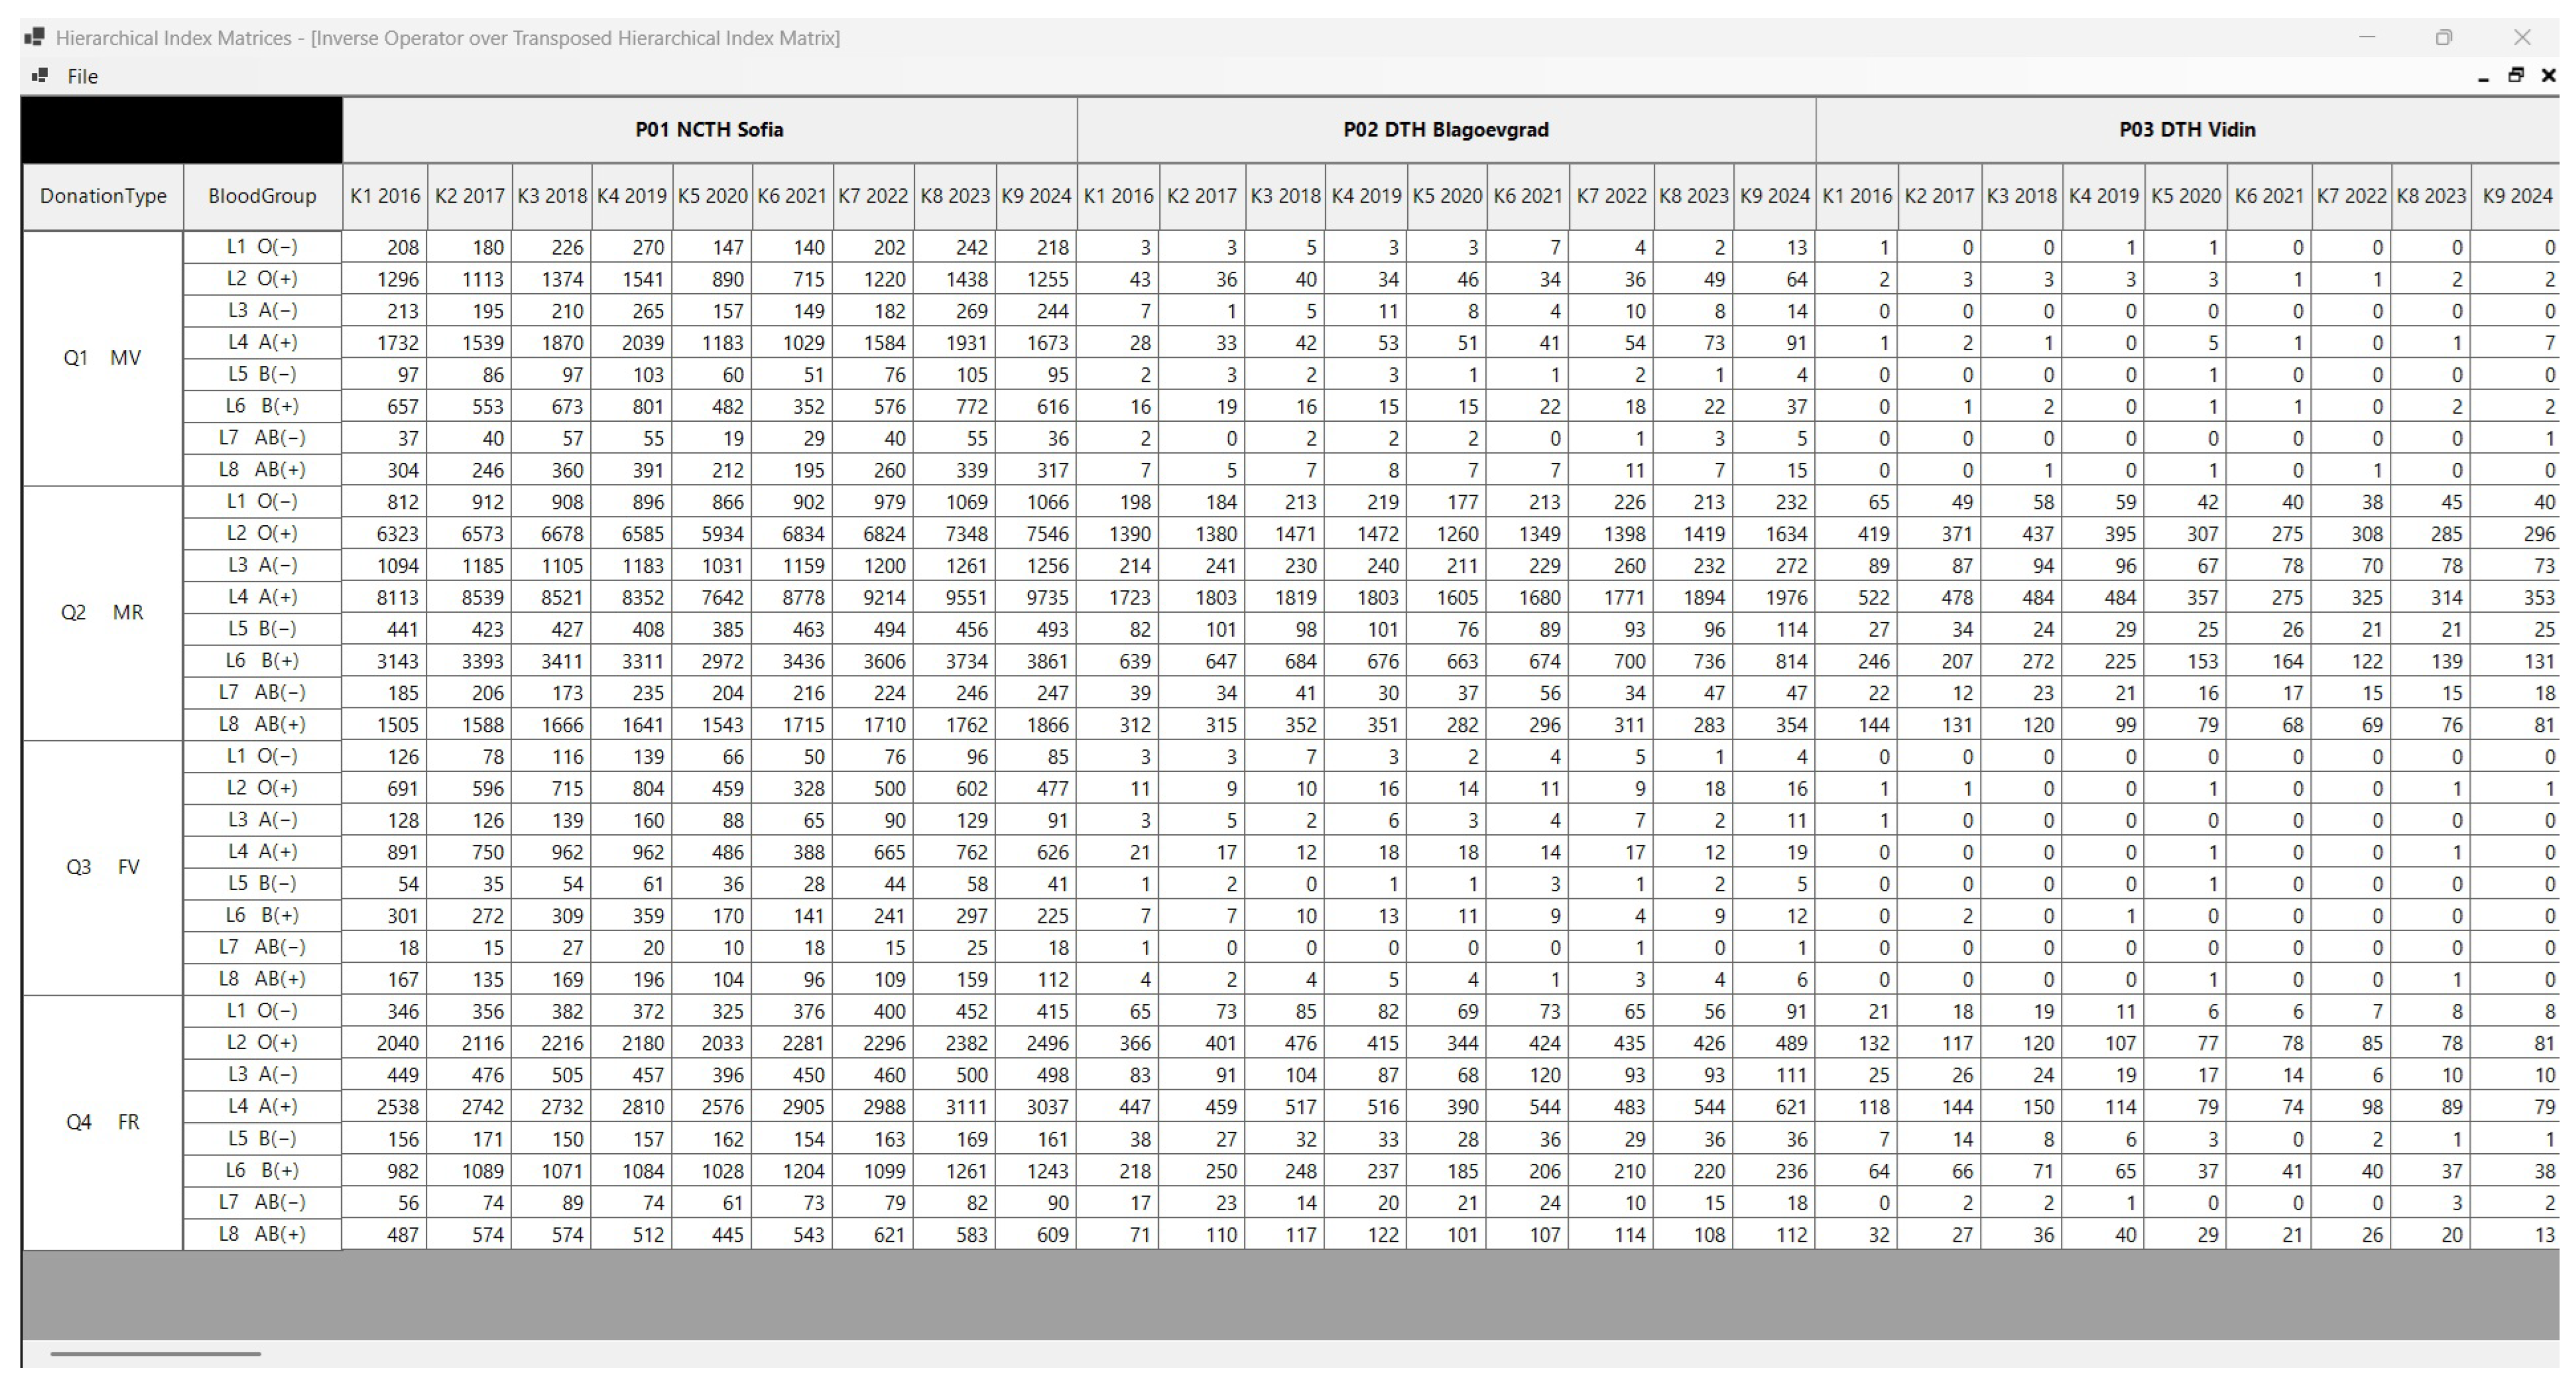Close the Hierarchical Index Matrices application
Viewport: 2576px width, 1387px height.
2522,38
